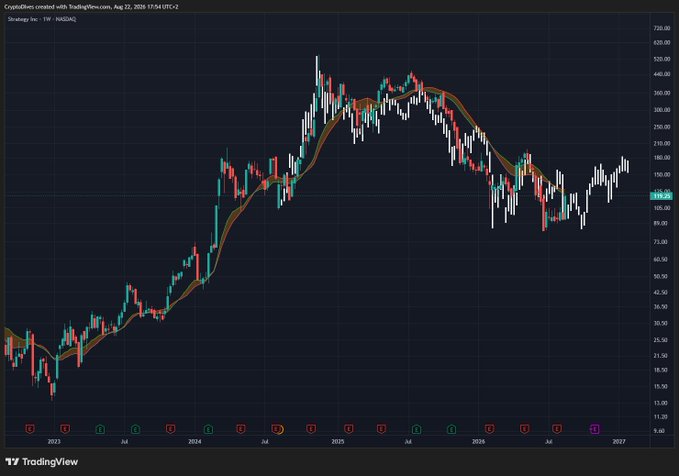Click the 620.00 price axis label

point(662,43)
